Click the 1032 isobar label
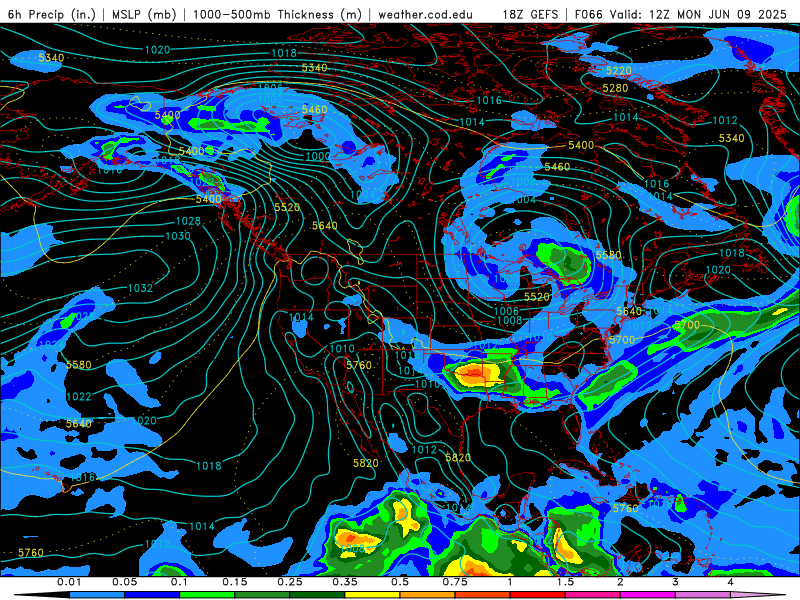The height and width of the screenshot is (600, 800). [x=140, y=288]
